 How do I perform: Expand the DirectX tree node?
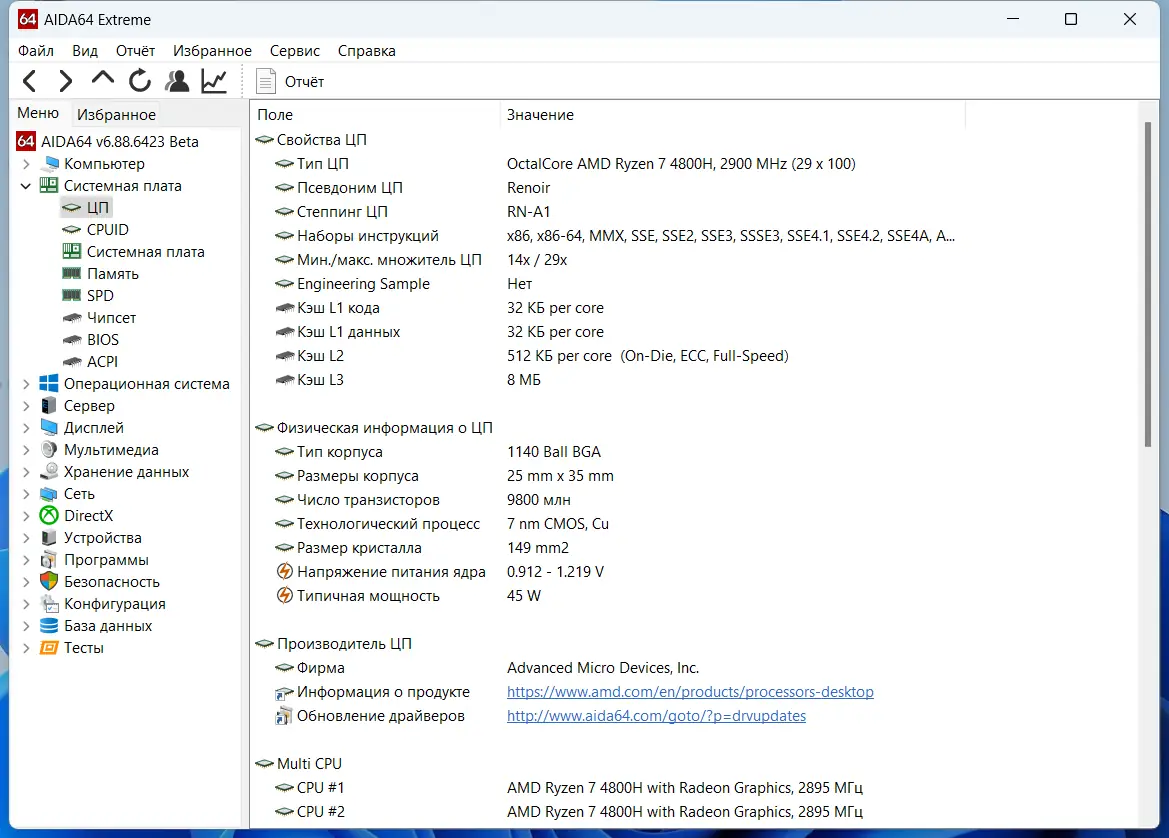click(26, 516)
